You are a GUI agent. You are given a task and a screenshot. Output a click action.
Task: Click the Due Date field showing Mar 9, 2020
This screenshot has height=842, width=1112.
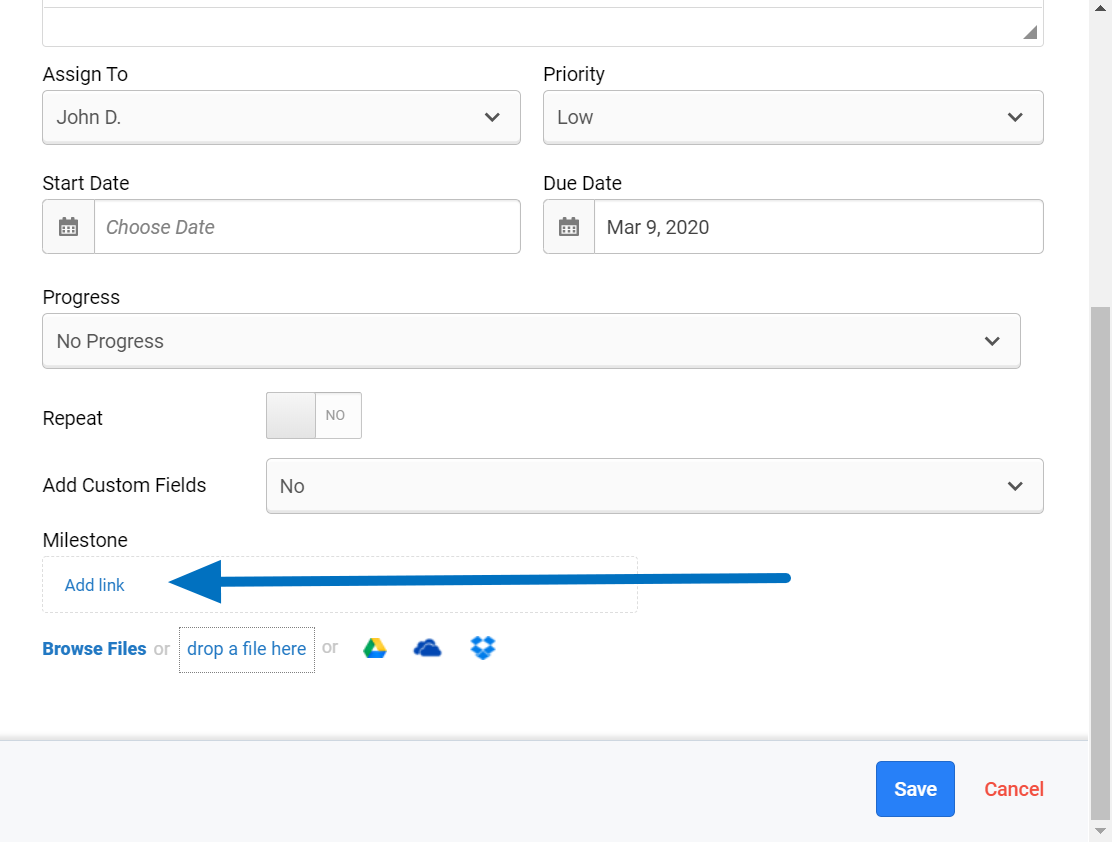818,227
